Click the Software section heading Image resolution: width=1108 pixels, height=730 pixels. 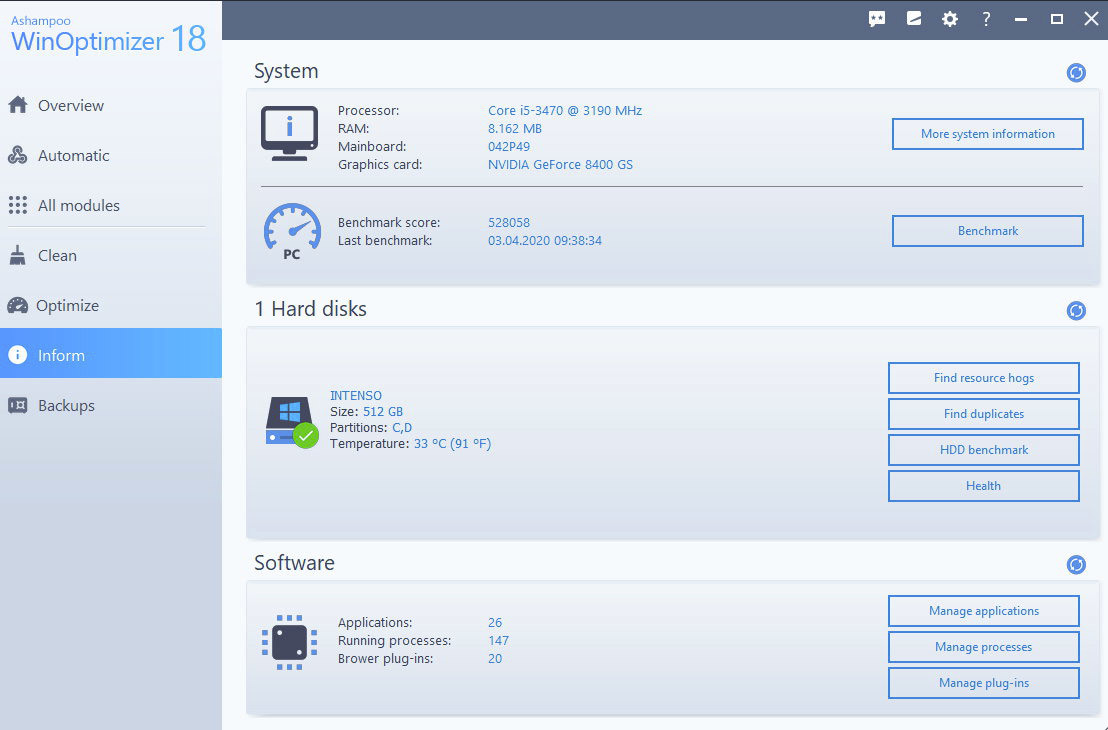[x=294, y=563]
